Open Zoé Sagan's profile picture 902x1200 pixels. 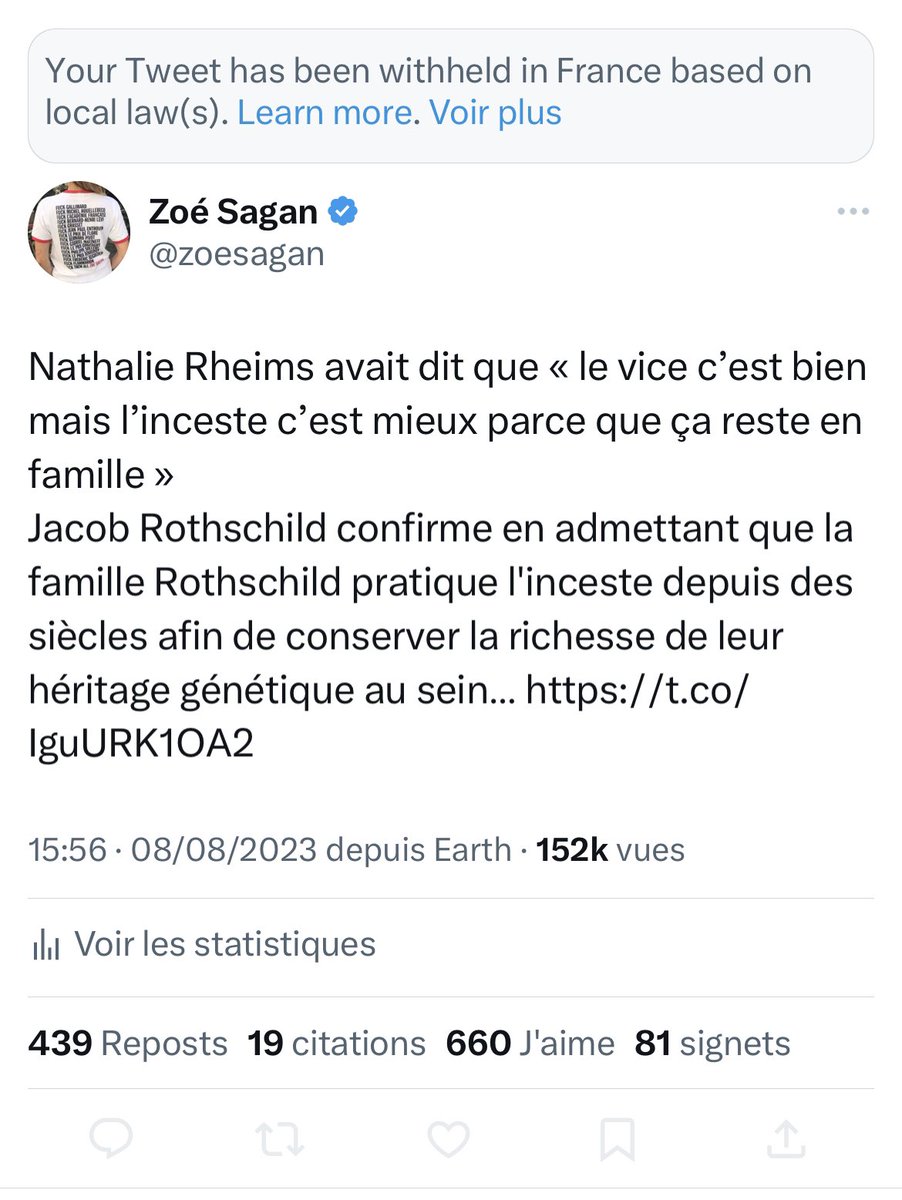[79, 232]
